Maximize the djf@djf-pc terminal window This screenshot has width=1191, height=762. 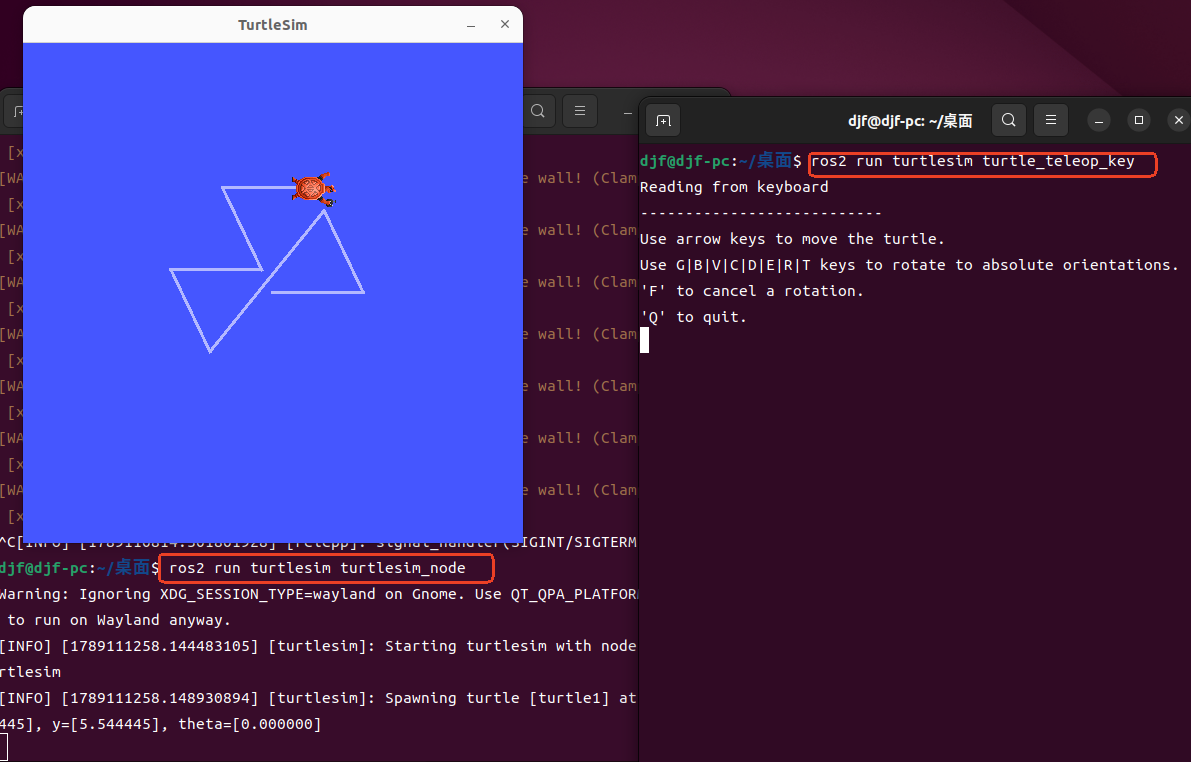pyautogui.click(x=1139, y=120)
